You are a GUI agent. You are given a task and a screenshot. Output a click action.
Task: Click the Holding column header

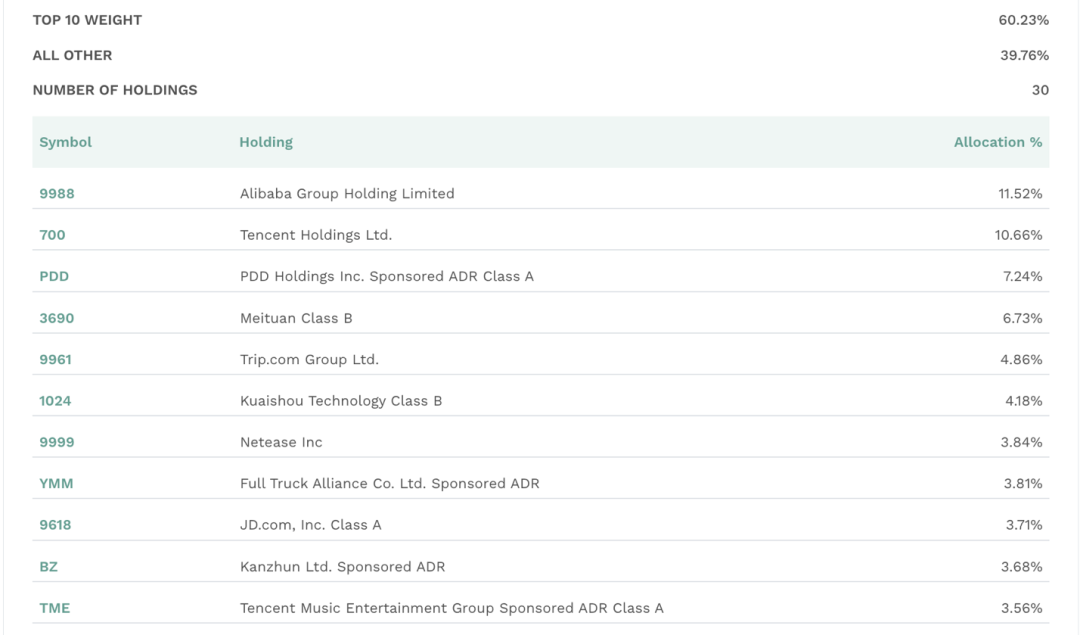pos(266,142)
